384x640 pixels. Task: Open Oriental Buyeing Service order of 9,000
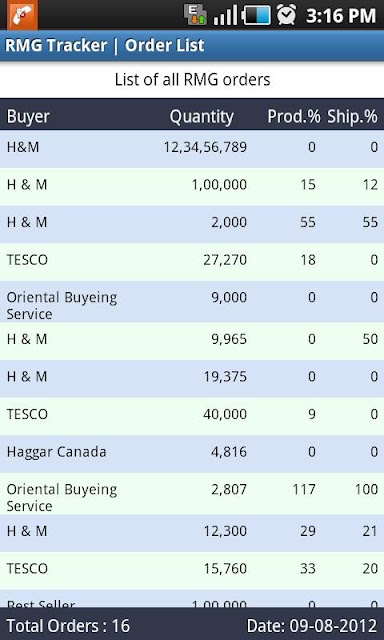(192, 302)
